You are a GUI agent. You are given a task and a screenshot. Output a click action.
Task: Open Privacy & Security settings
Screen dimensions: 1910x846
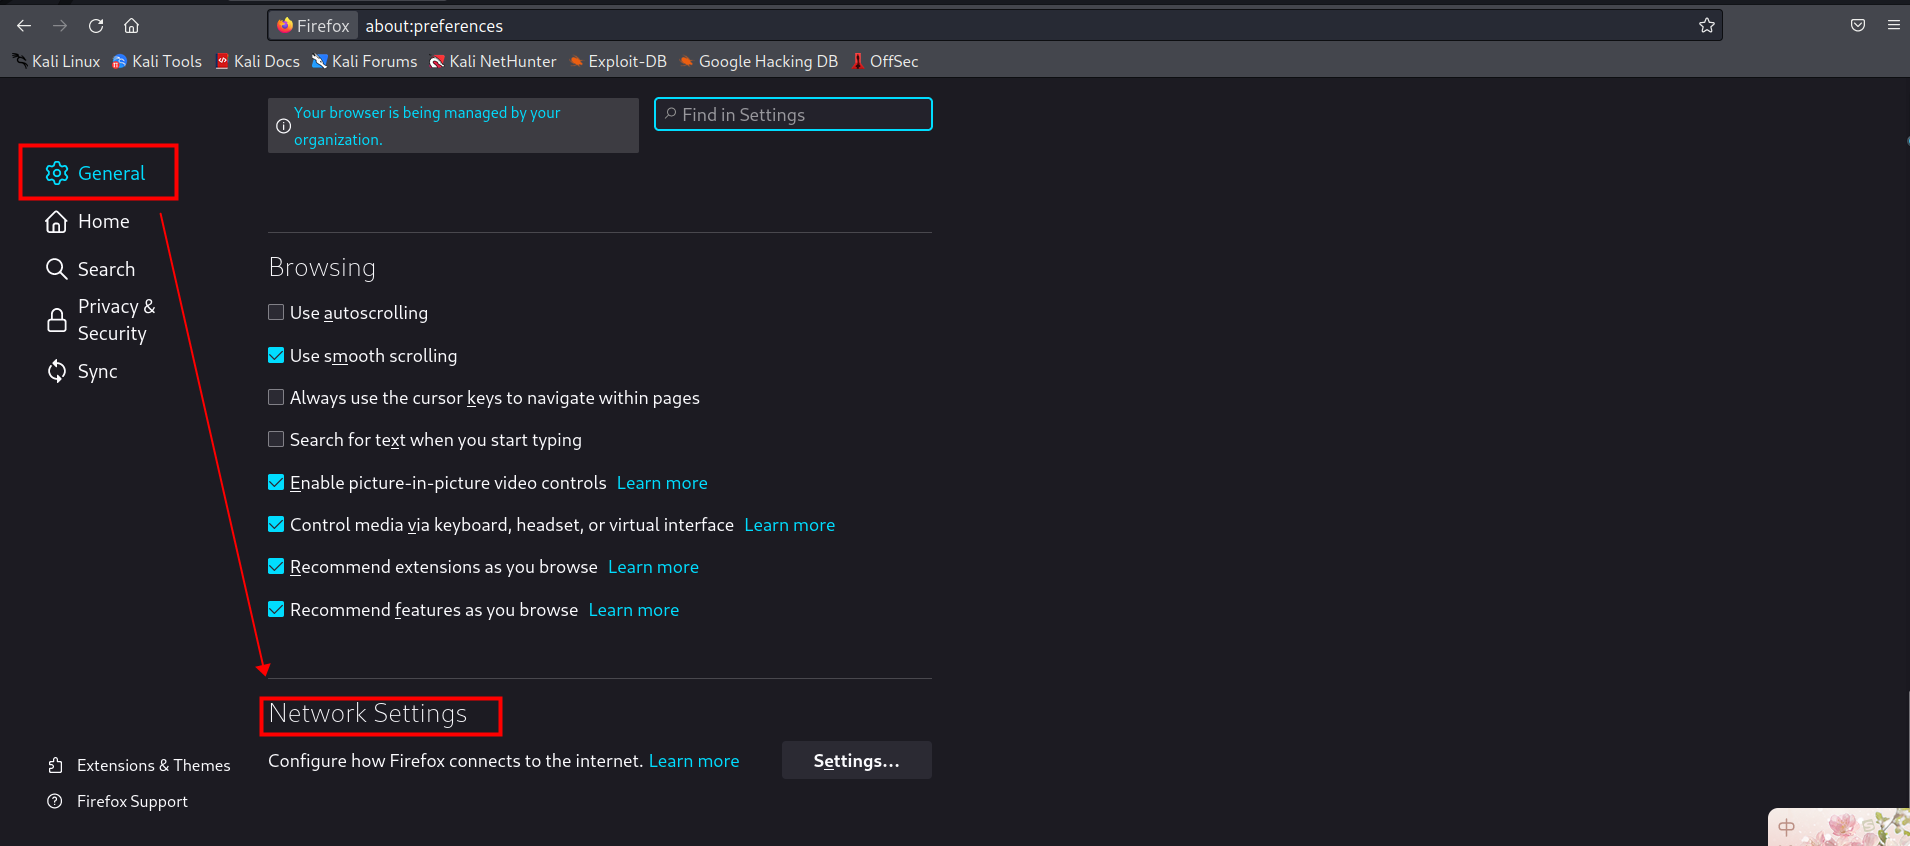[101, 320]
